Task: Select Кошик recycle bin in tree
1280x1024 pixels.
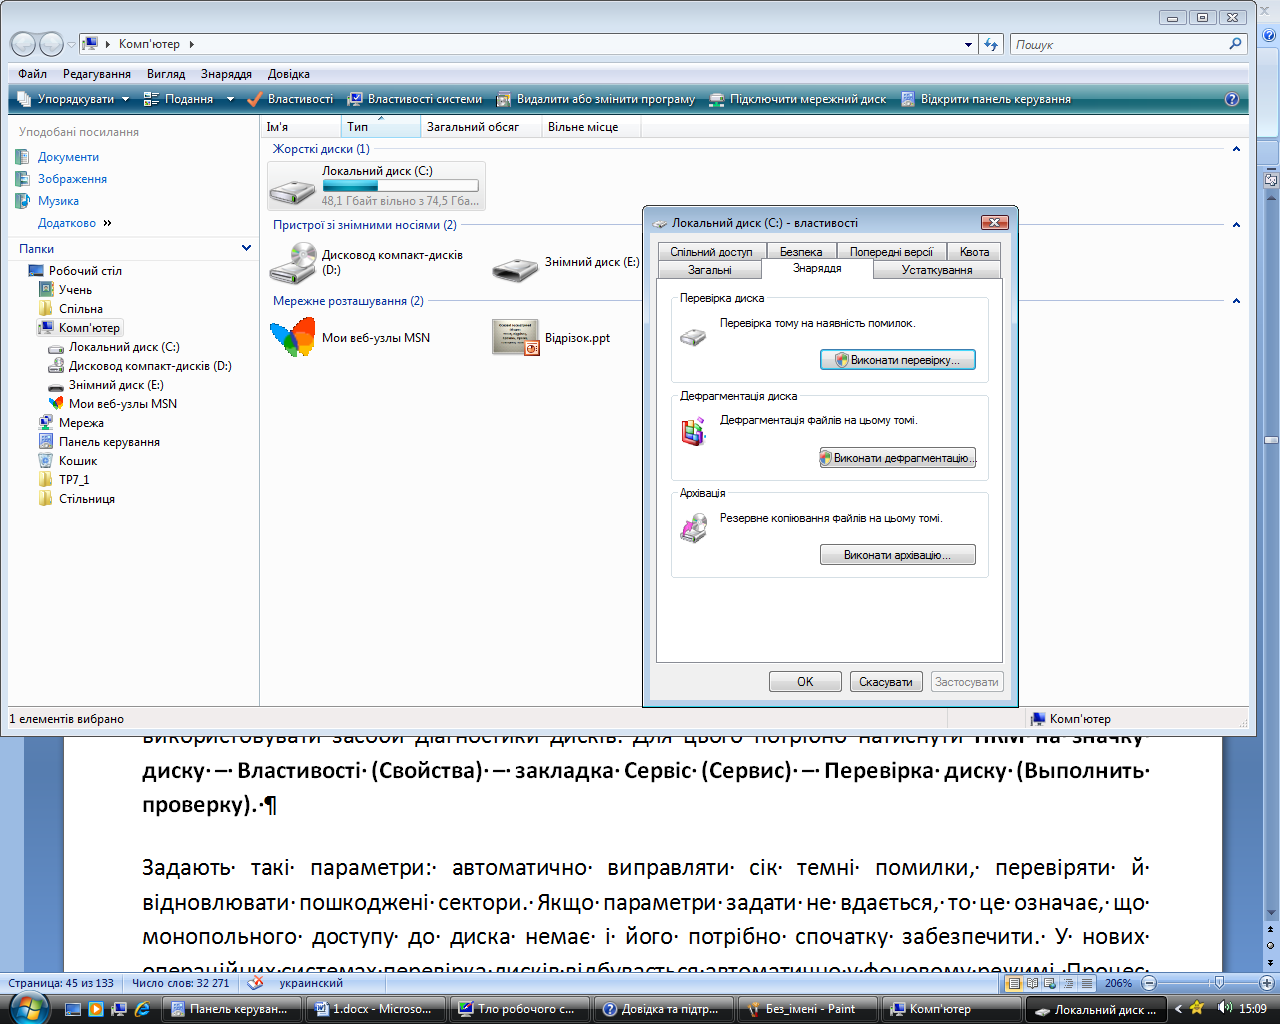Action: [78, 461]
